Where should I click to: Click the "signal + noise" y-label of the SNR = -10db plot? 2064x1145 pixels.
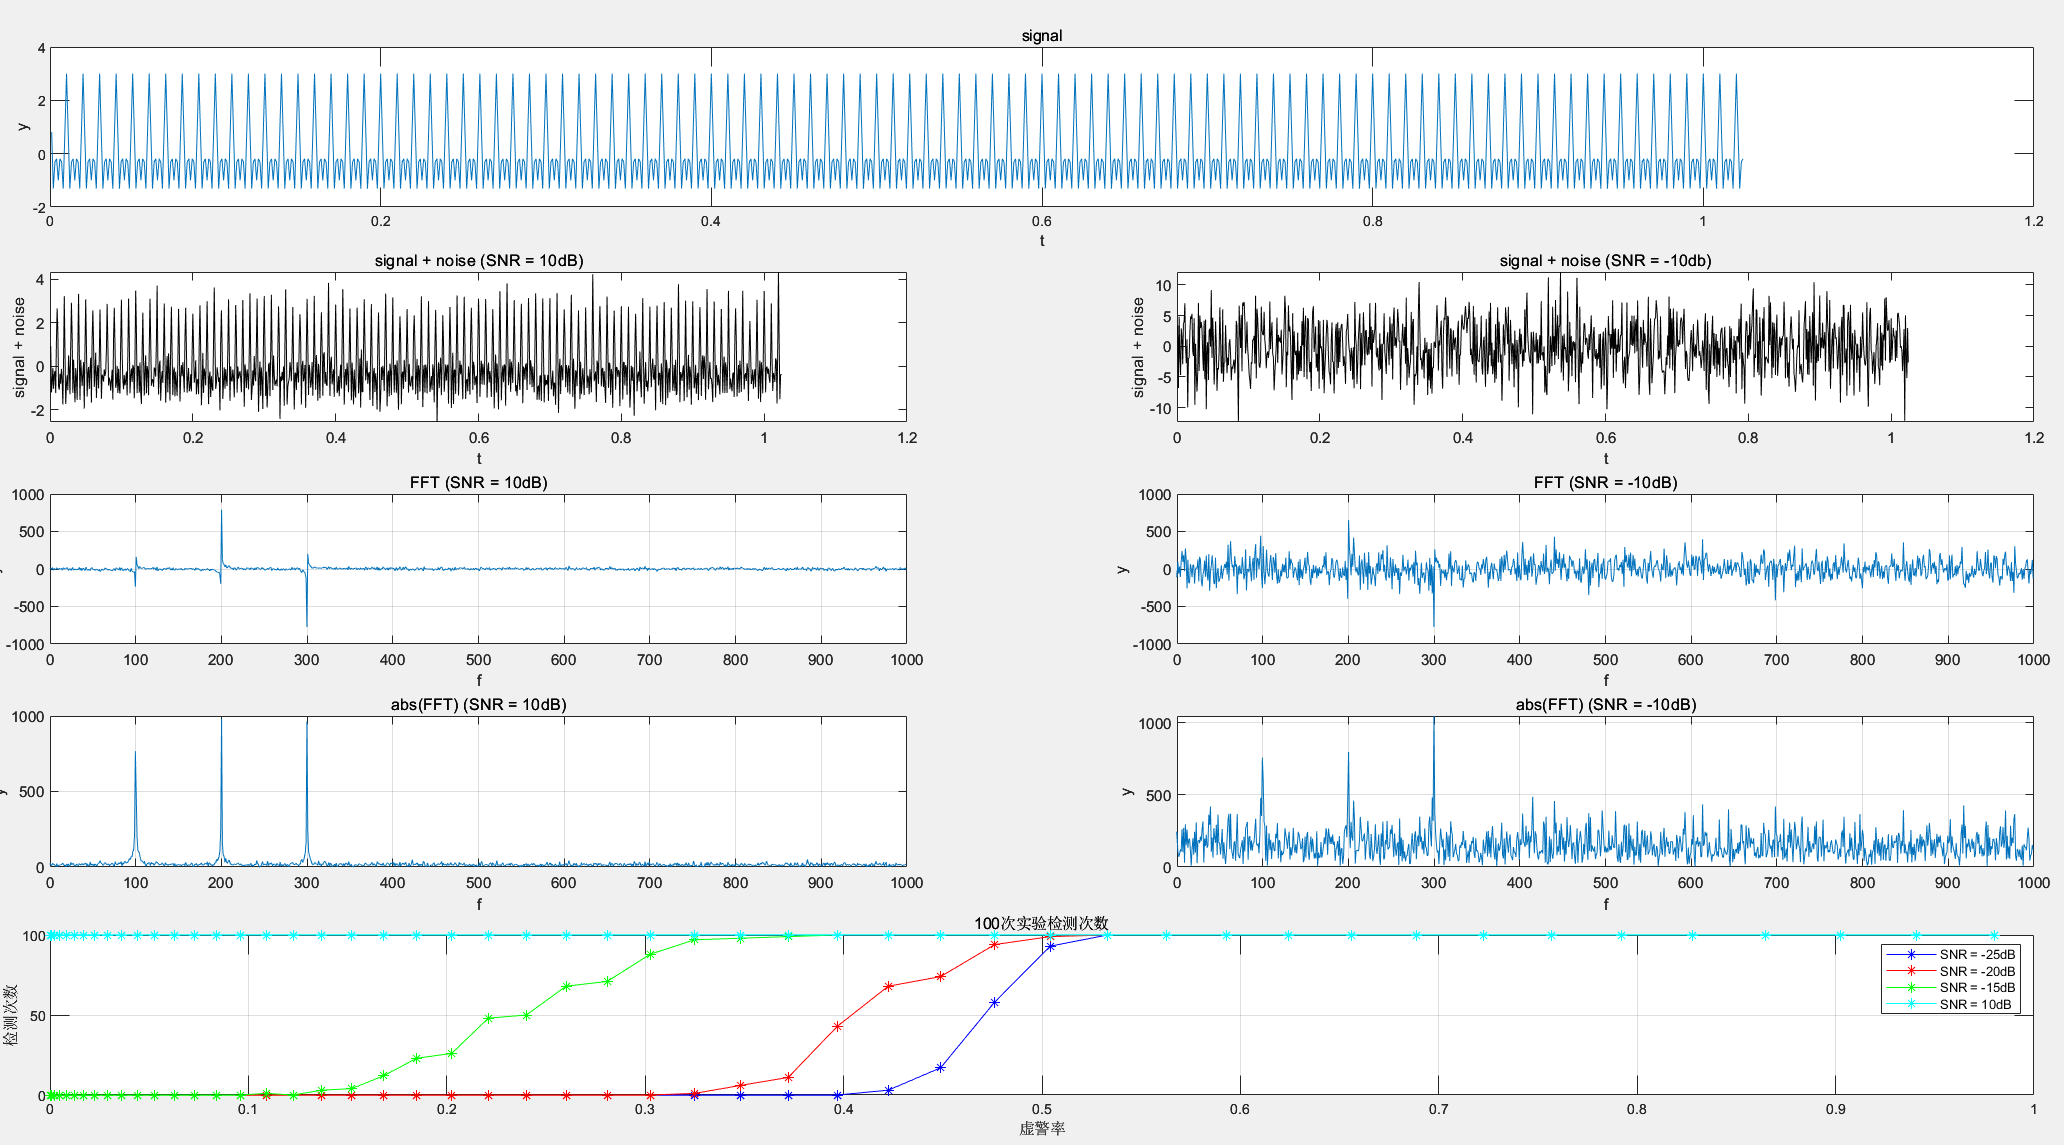click(x=1138, y=347)
